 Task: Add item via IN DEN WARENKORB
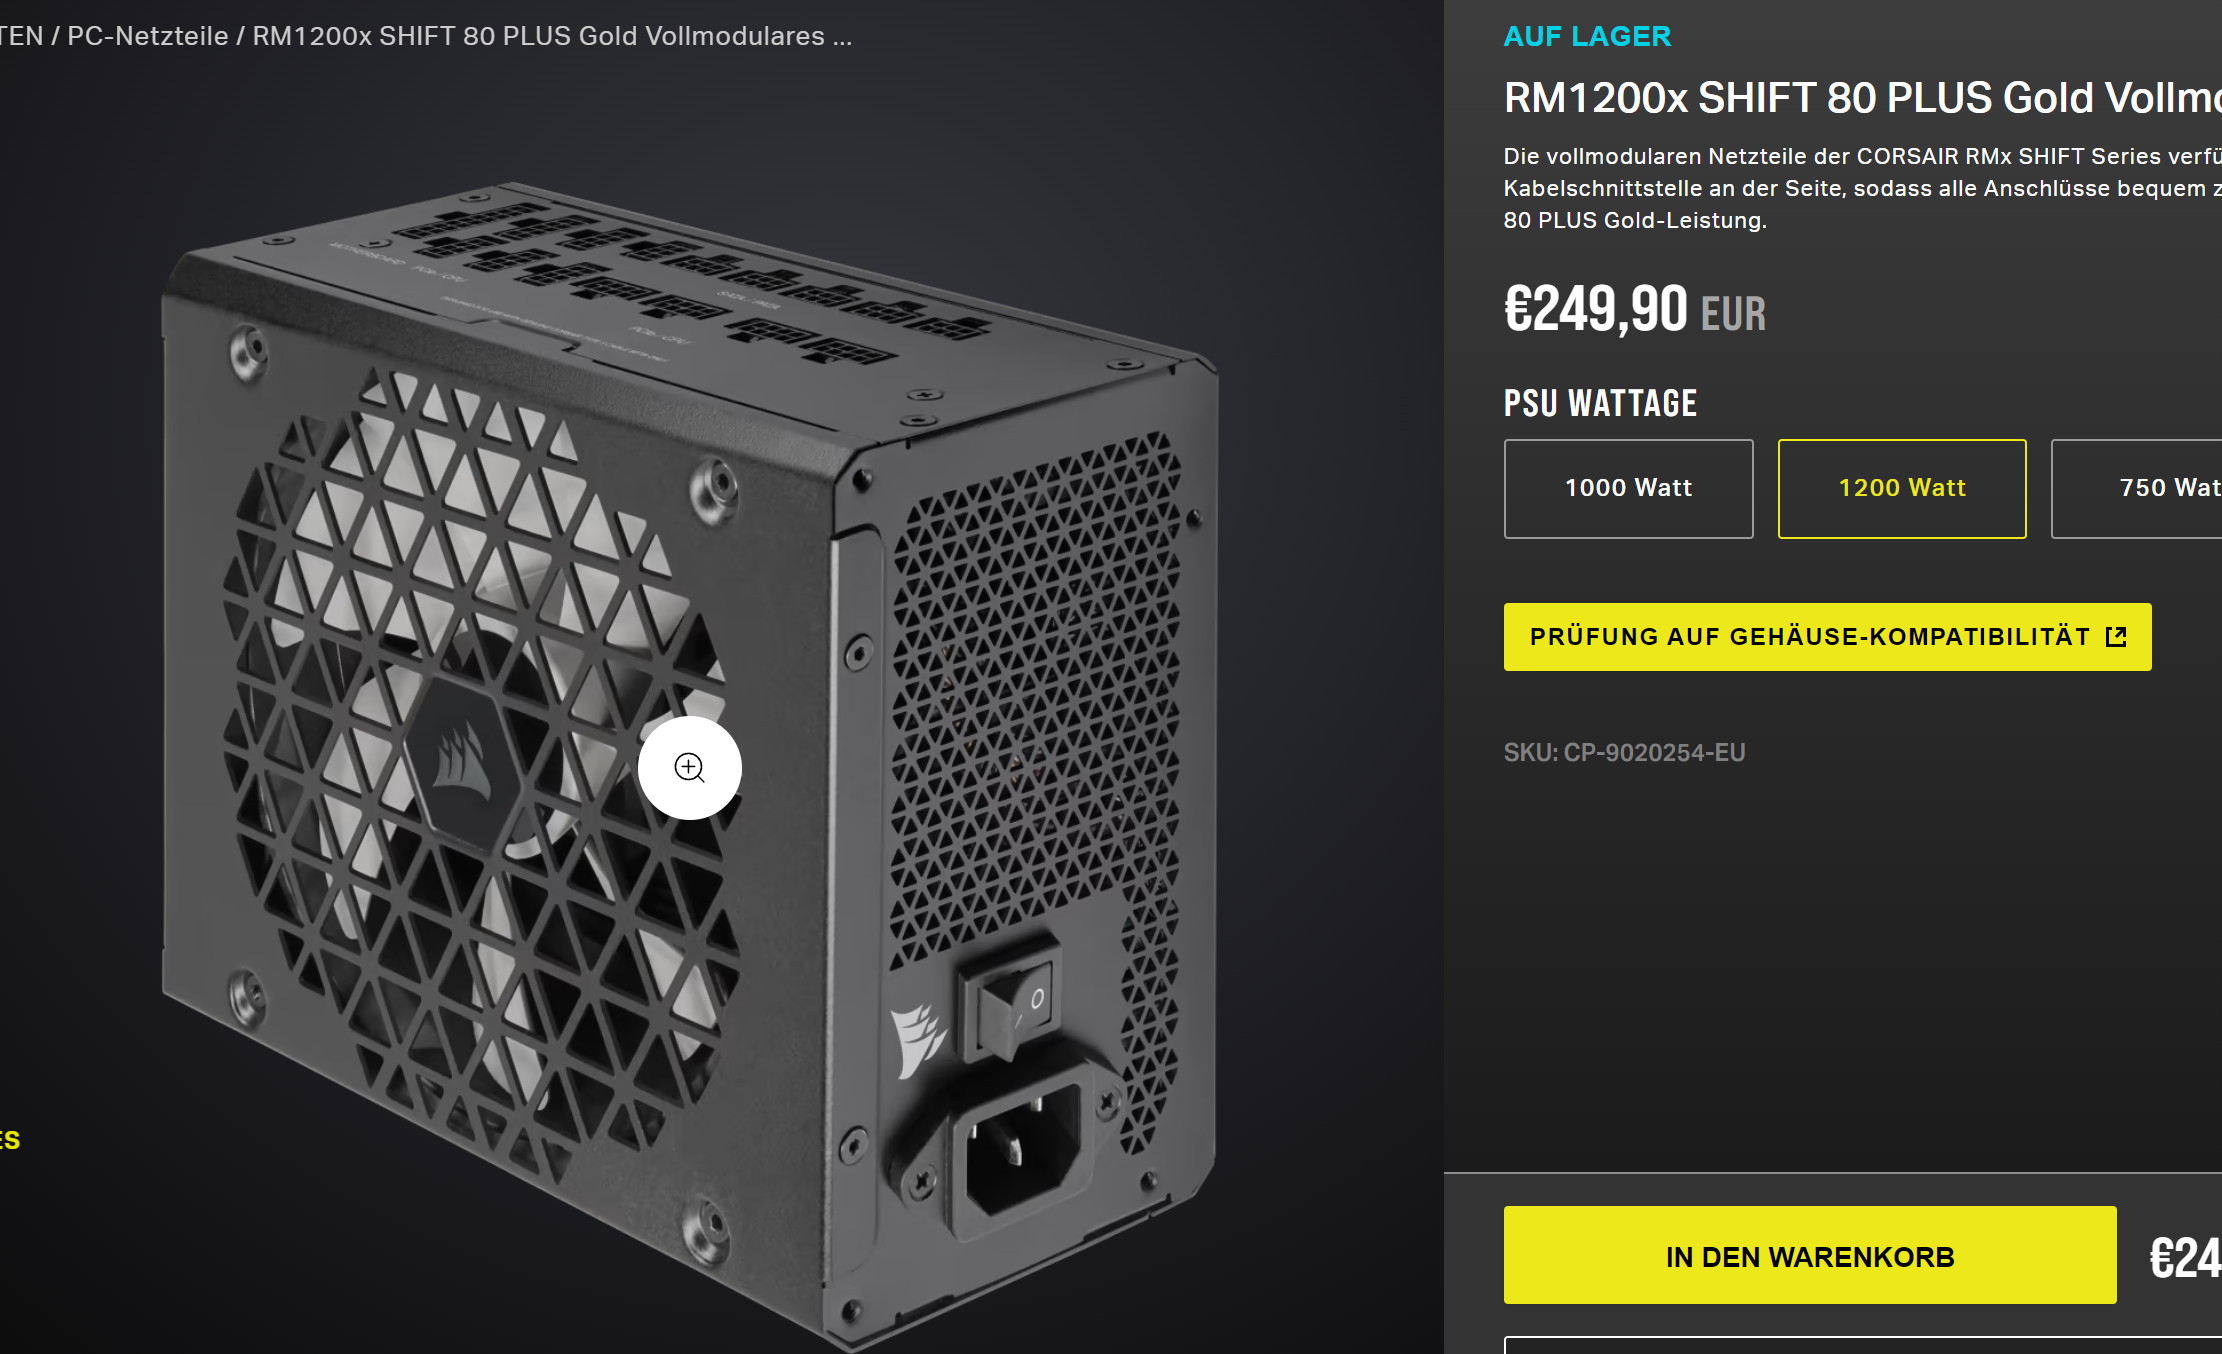click(1810, 1256)
